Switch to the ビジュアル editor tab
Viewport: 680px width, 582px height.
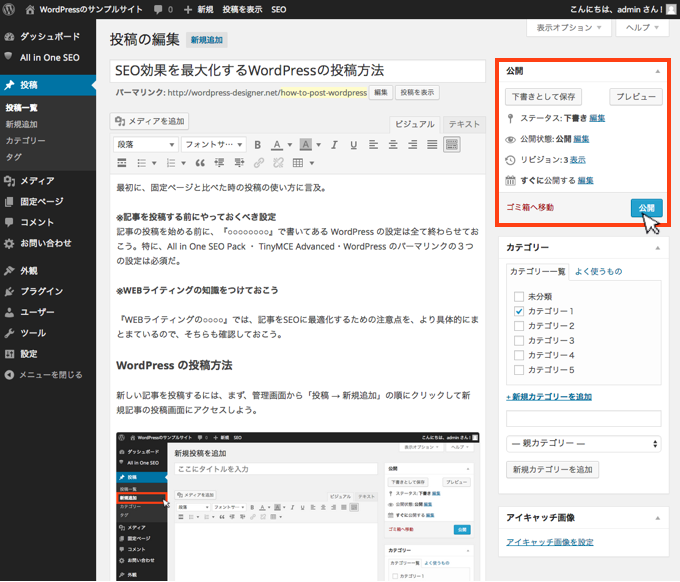pos(415,124)
